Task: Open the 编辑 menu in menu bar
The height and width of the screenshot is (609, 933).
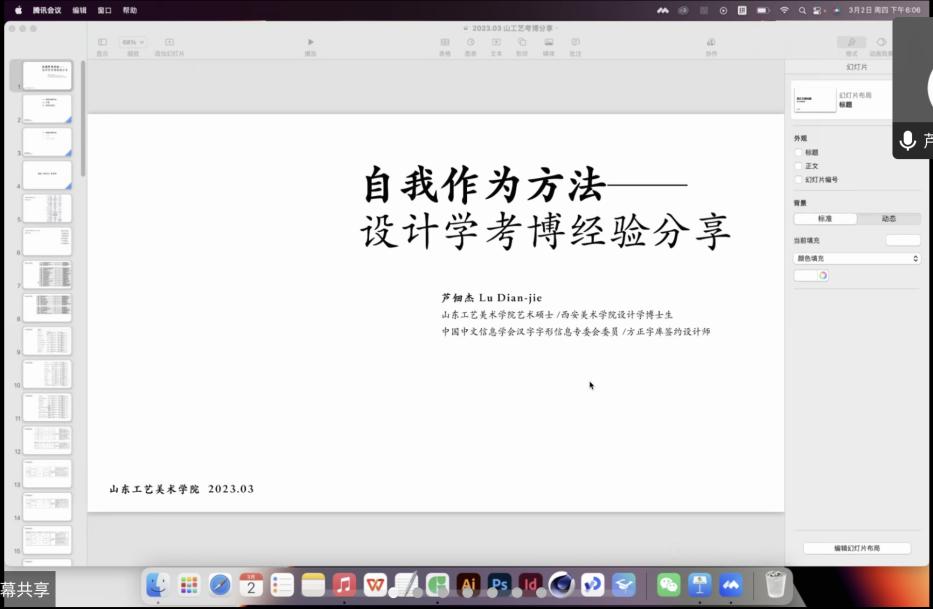Action: (79, 10)
